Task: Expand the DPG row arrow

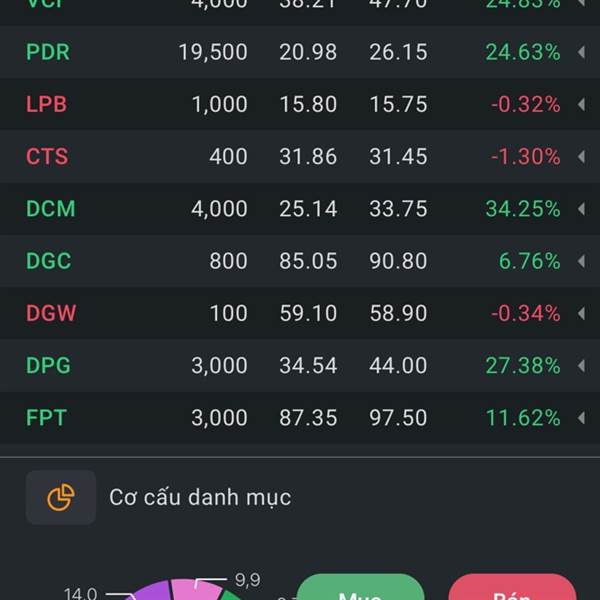Action: point(581,365)
